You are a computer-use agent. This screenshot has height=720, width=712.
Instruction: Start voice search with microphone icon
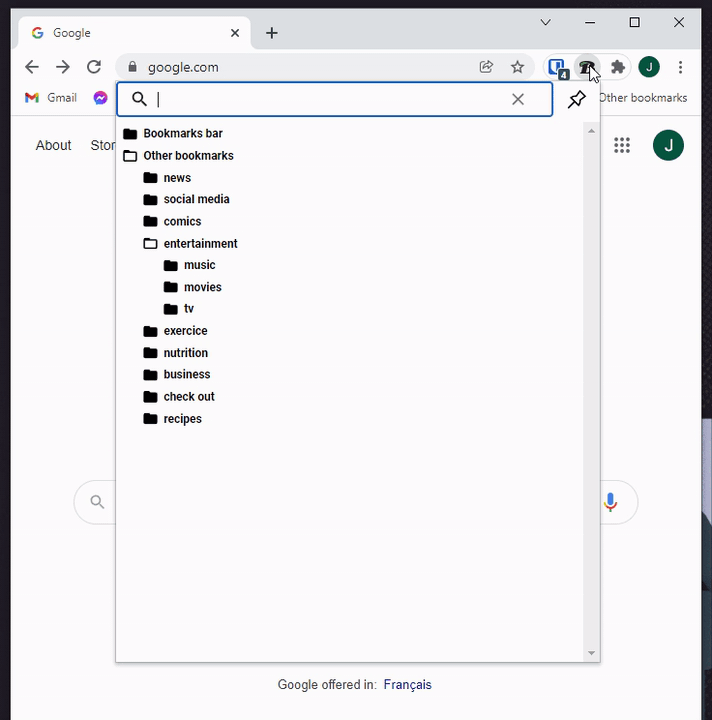point(610,502)
